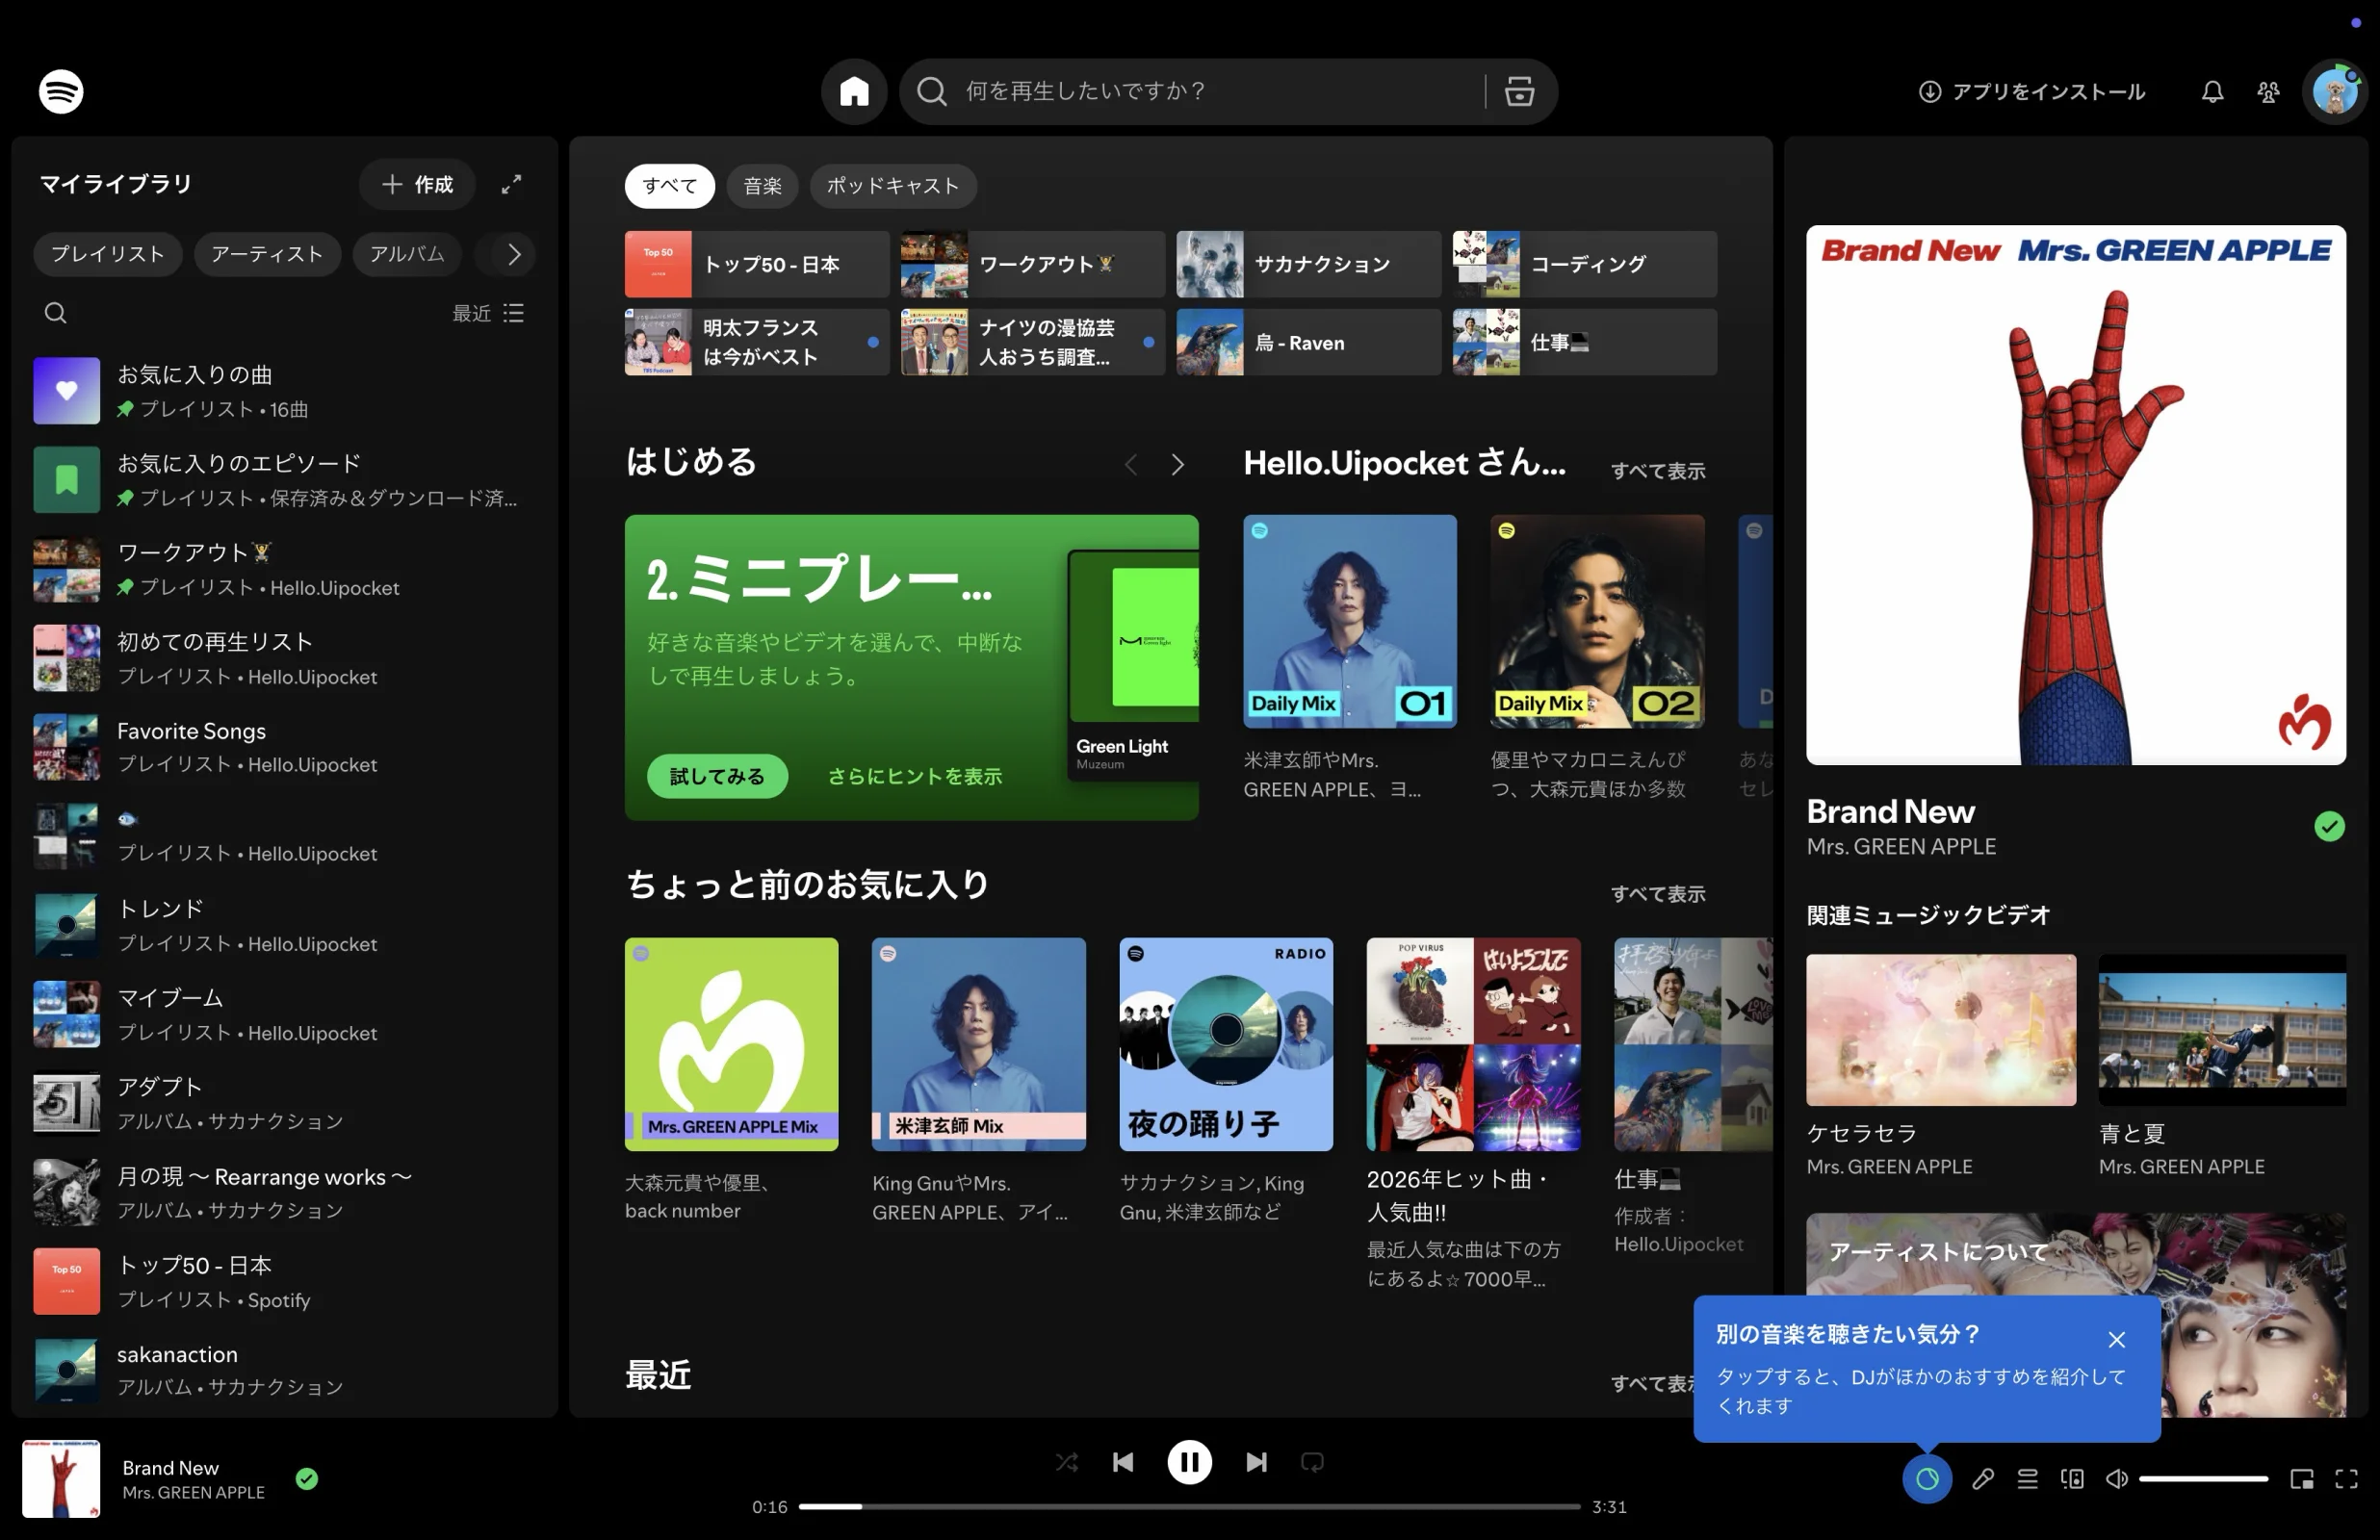Filter library by プレイリスト

click(x=108, y=254)
